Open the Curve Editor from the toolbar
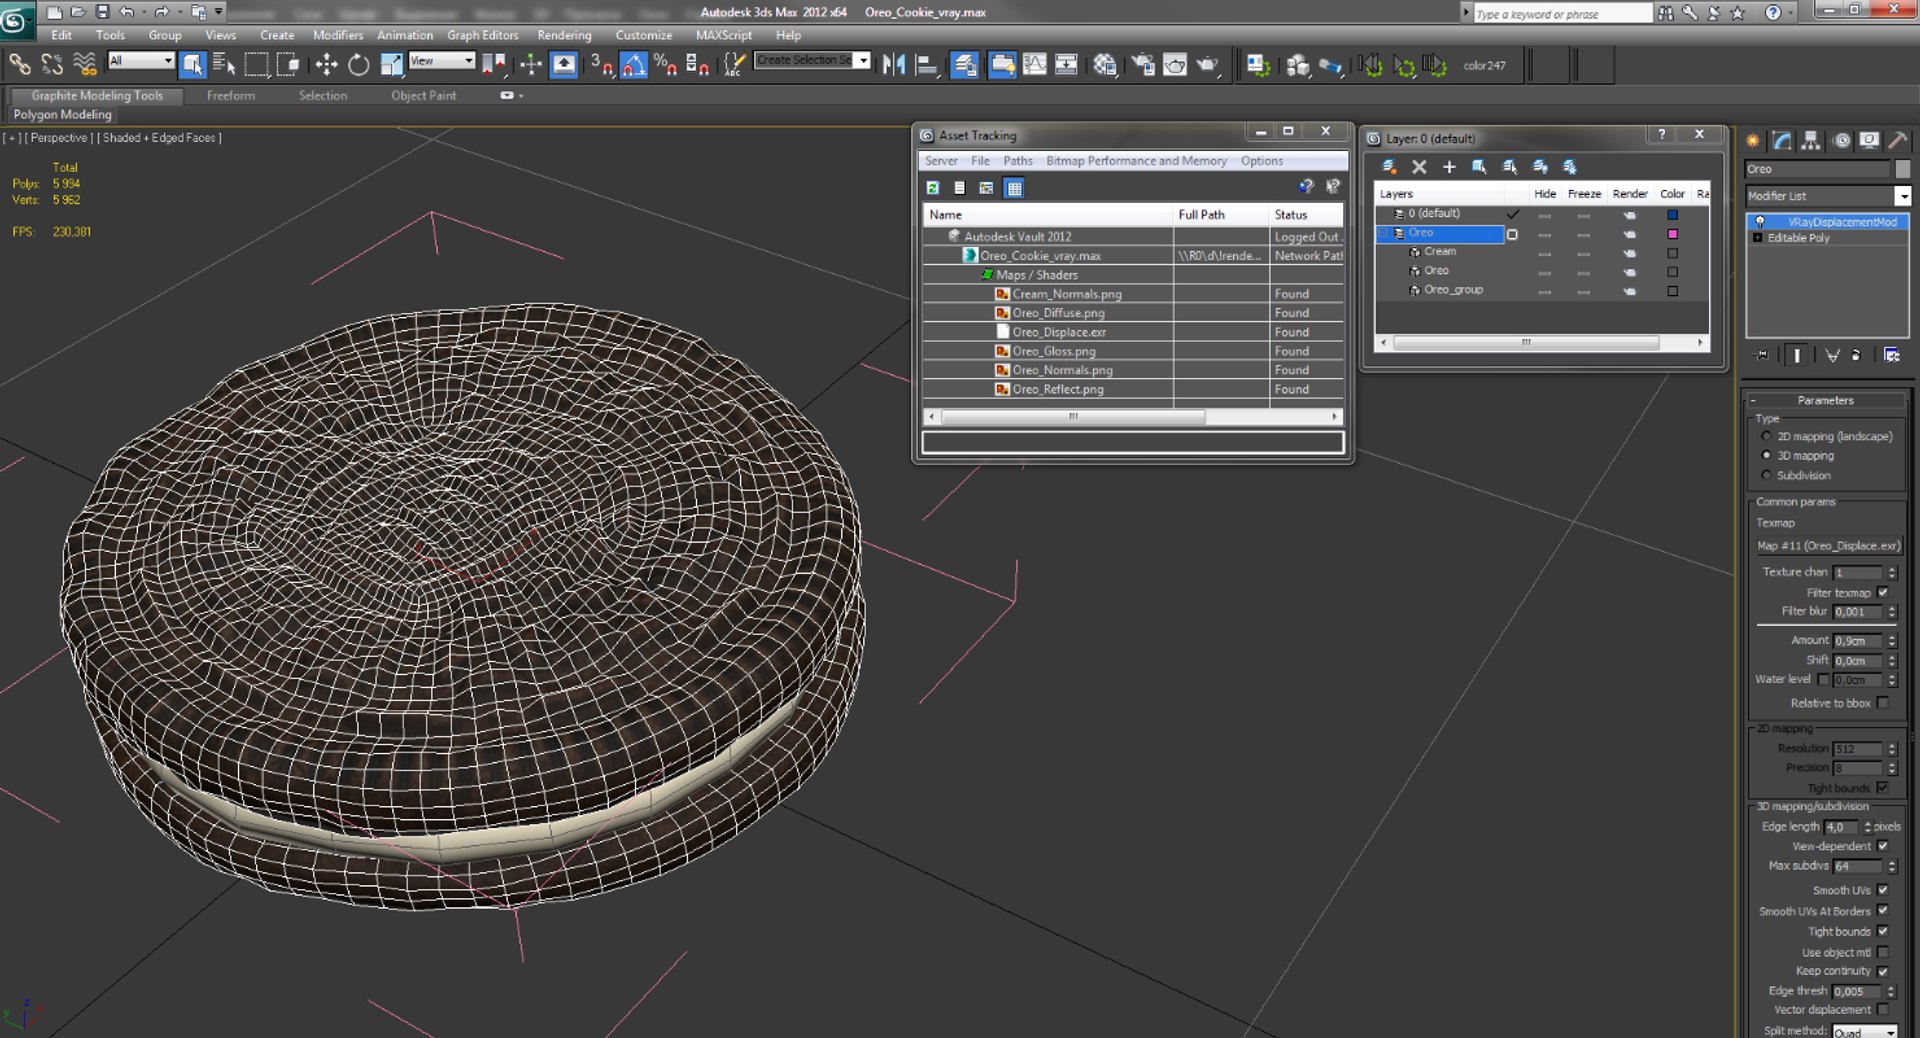The image size is (1920, 1038). [1034, 65]
